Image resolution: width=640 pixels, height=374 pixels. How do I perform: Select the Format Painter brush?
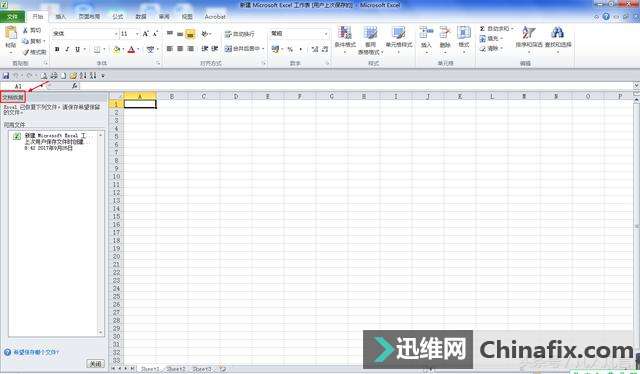coord(26,52)
